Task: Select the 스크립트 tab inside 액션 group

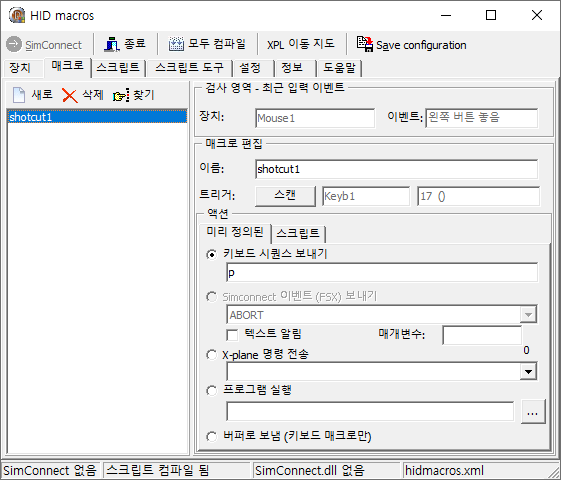Action: pyautogui.click(x=298, y=234)
